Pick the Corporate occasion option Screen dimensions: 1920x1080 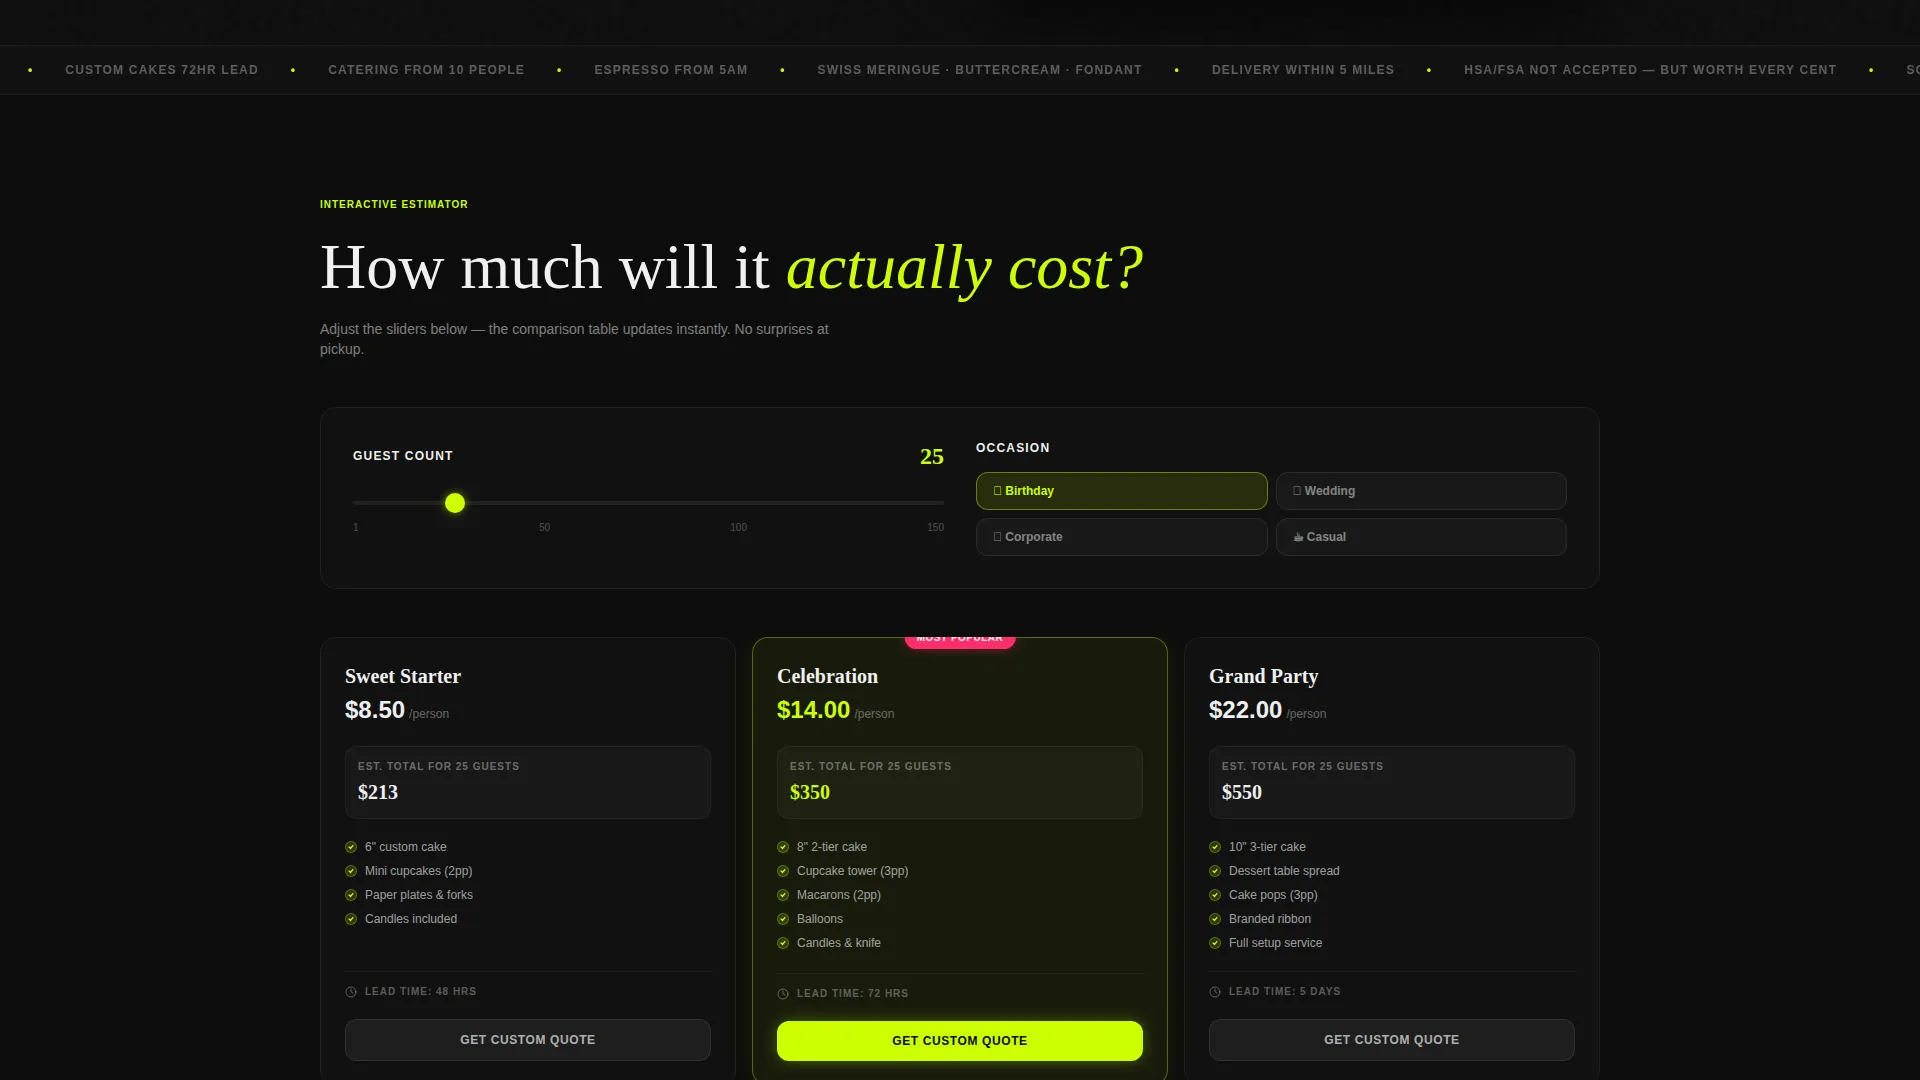click(1121, 537)
